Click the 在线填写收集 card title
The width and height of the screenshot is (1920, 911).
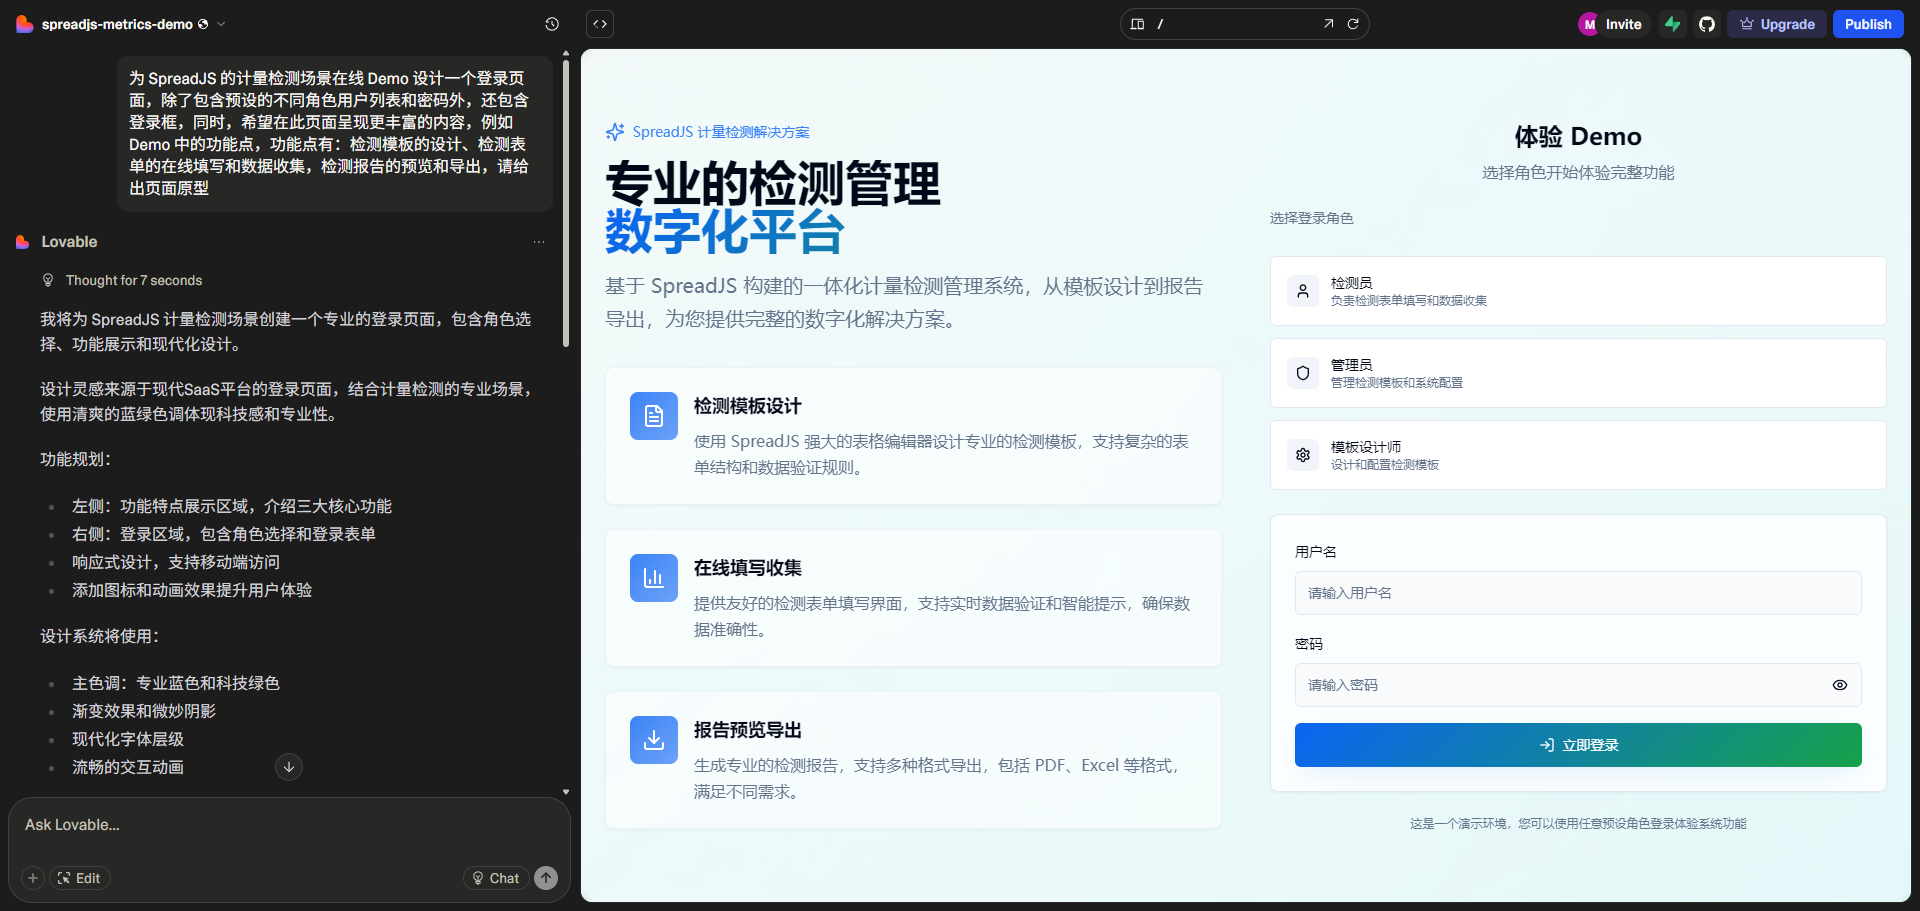click(748, 568)
